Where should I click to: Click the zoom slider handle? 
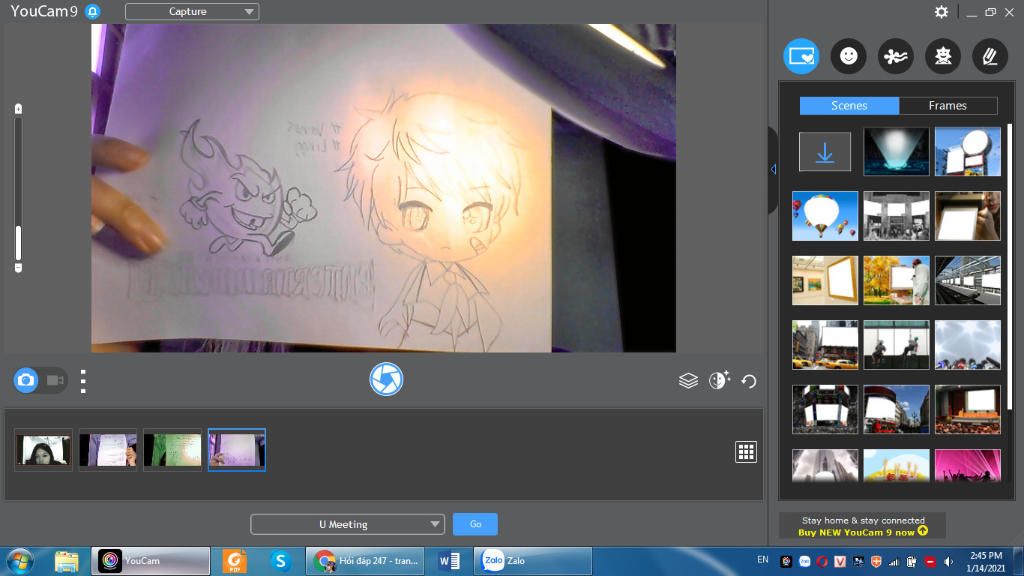(x=18, y=244)
